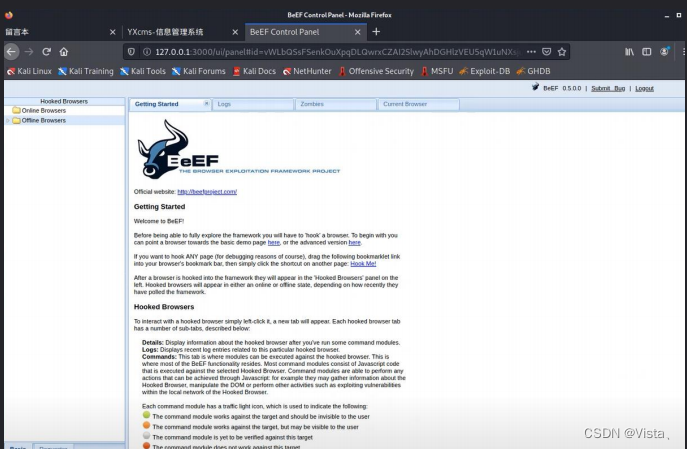Click the orange traffic light icon
The height and width of the screenshot is (449, 687).
pyautogui.click(x=146, y=425)
